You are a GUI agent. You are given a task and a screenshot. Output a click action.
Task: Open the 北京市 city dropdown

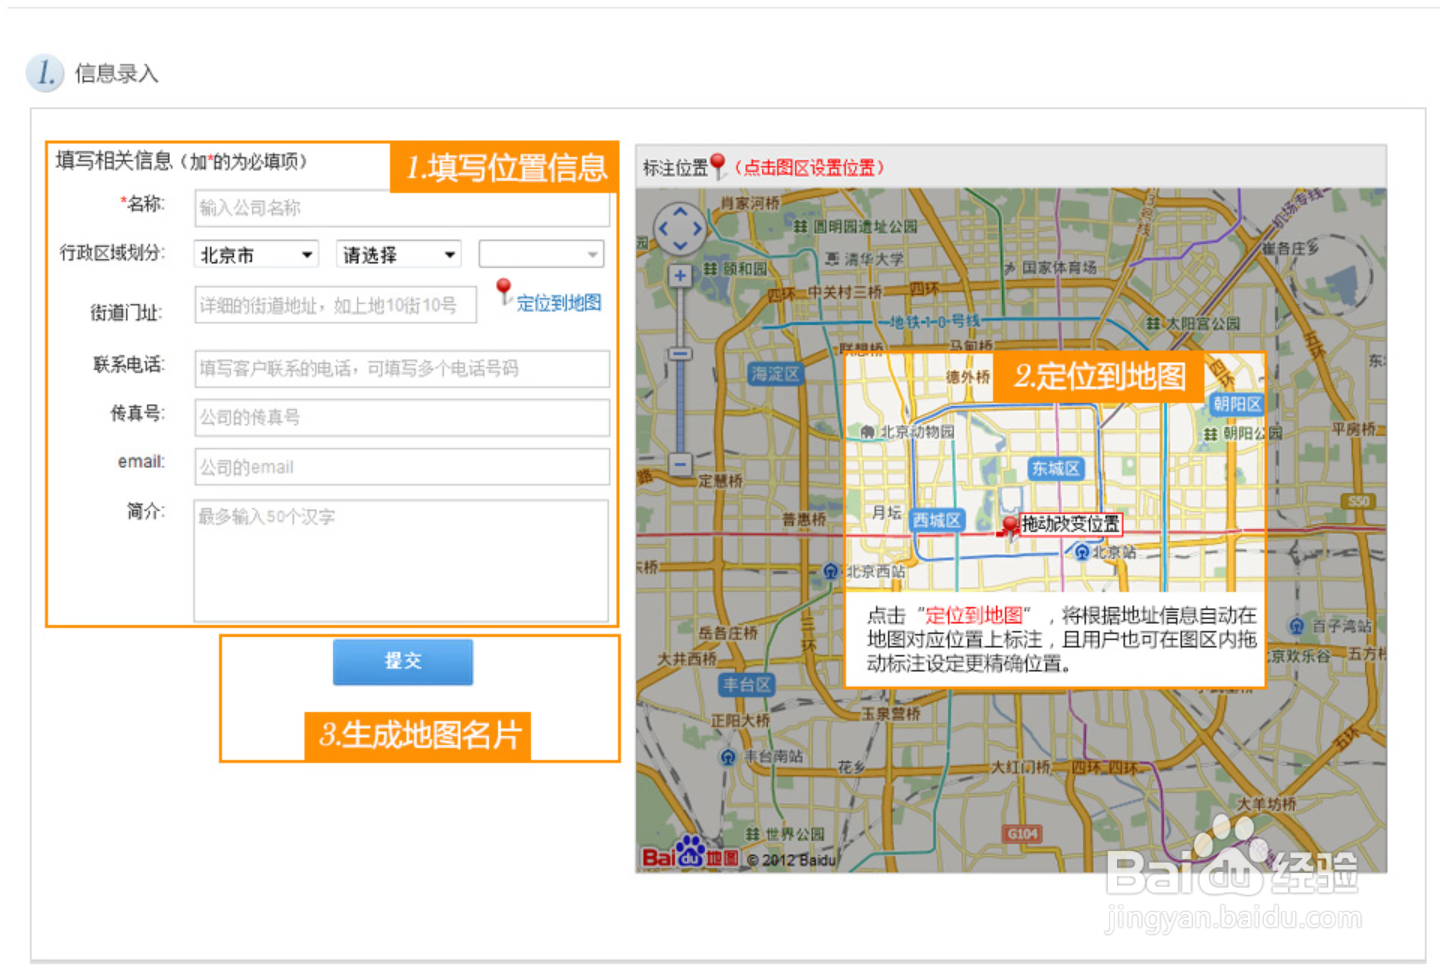tap(255, 254)
